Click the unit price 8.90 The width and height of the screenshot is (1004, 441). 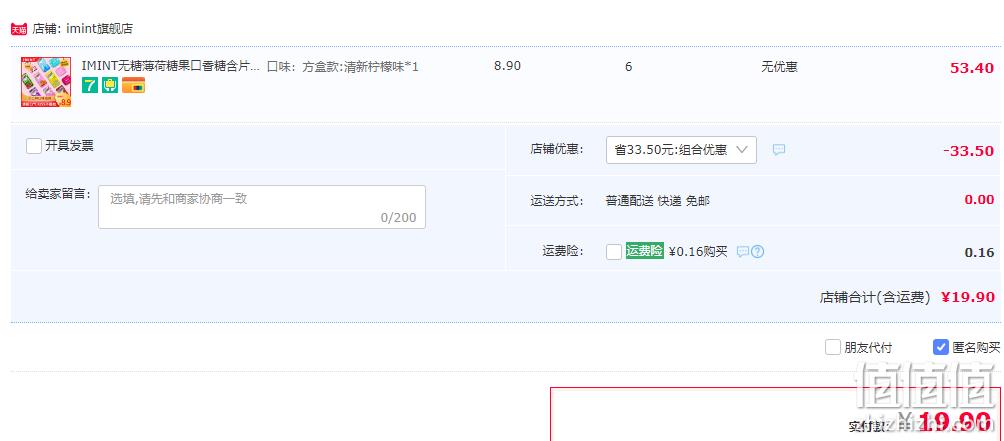507,66
